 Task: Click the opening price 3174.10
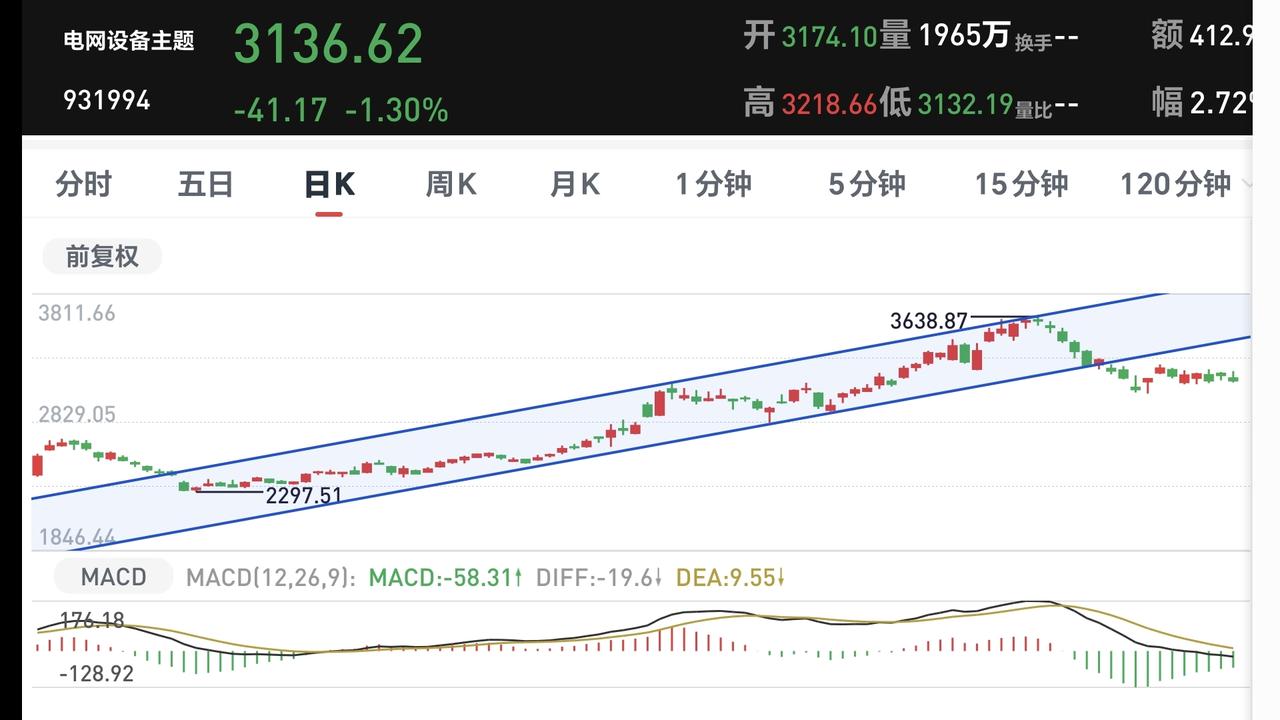(x=829, y=38)
